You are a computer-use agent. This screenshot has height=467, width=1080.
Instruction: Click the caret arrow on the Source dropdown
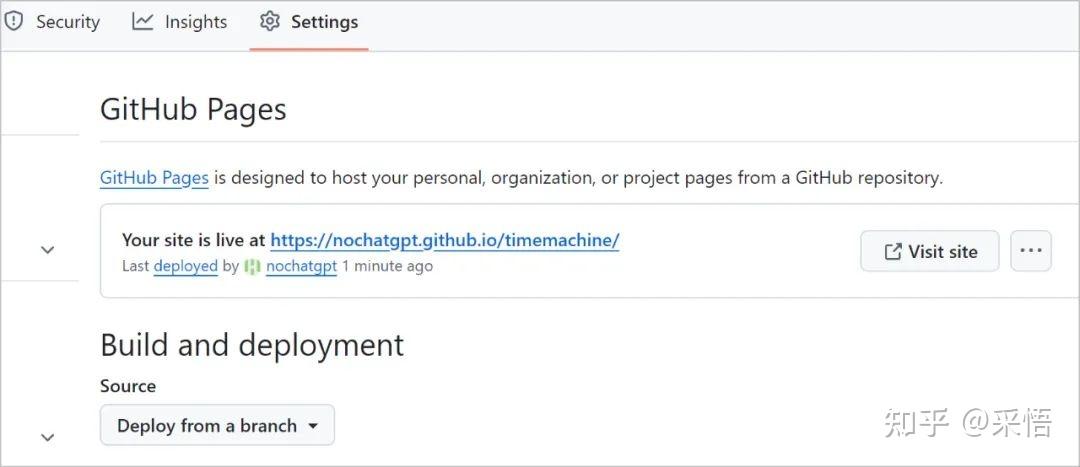313,426
